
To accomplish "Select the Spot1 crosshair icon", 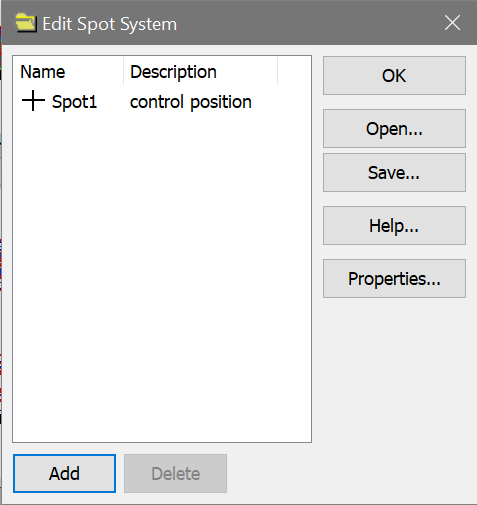I will [33, 101].
